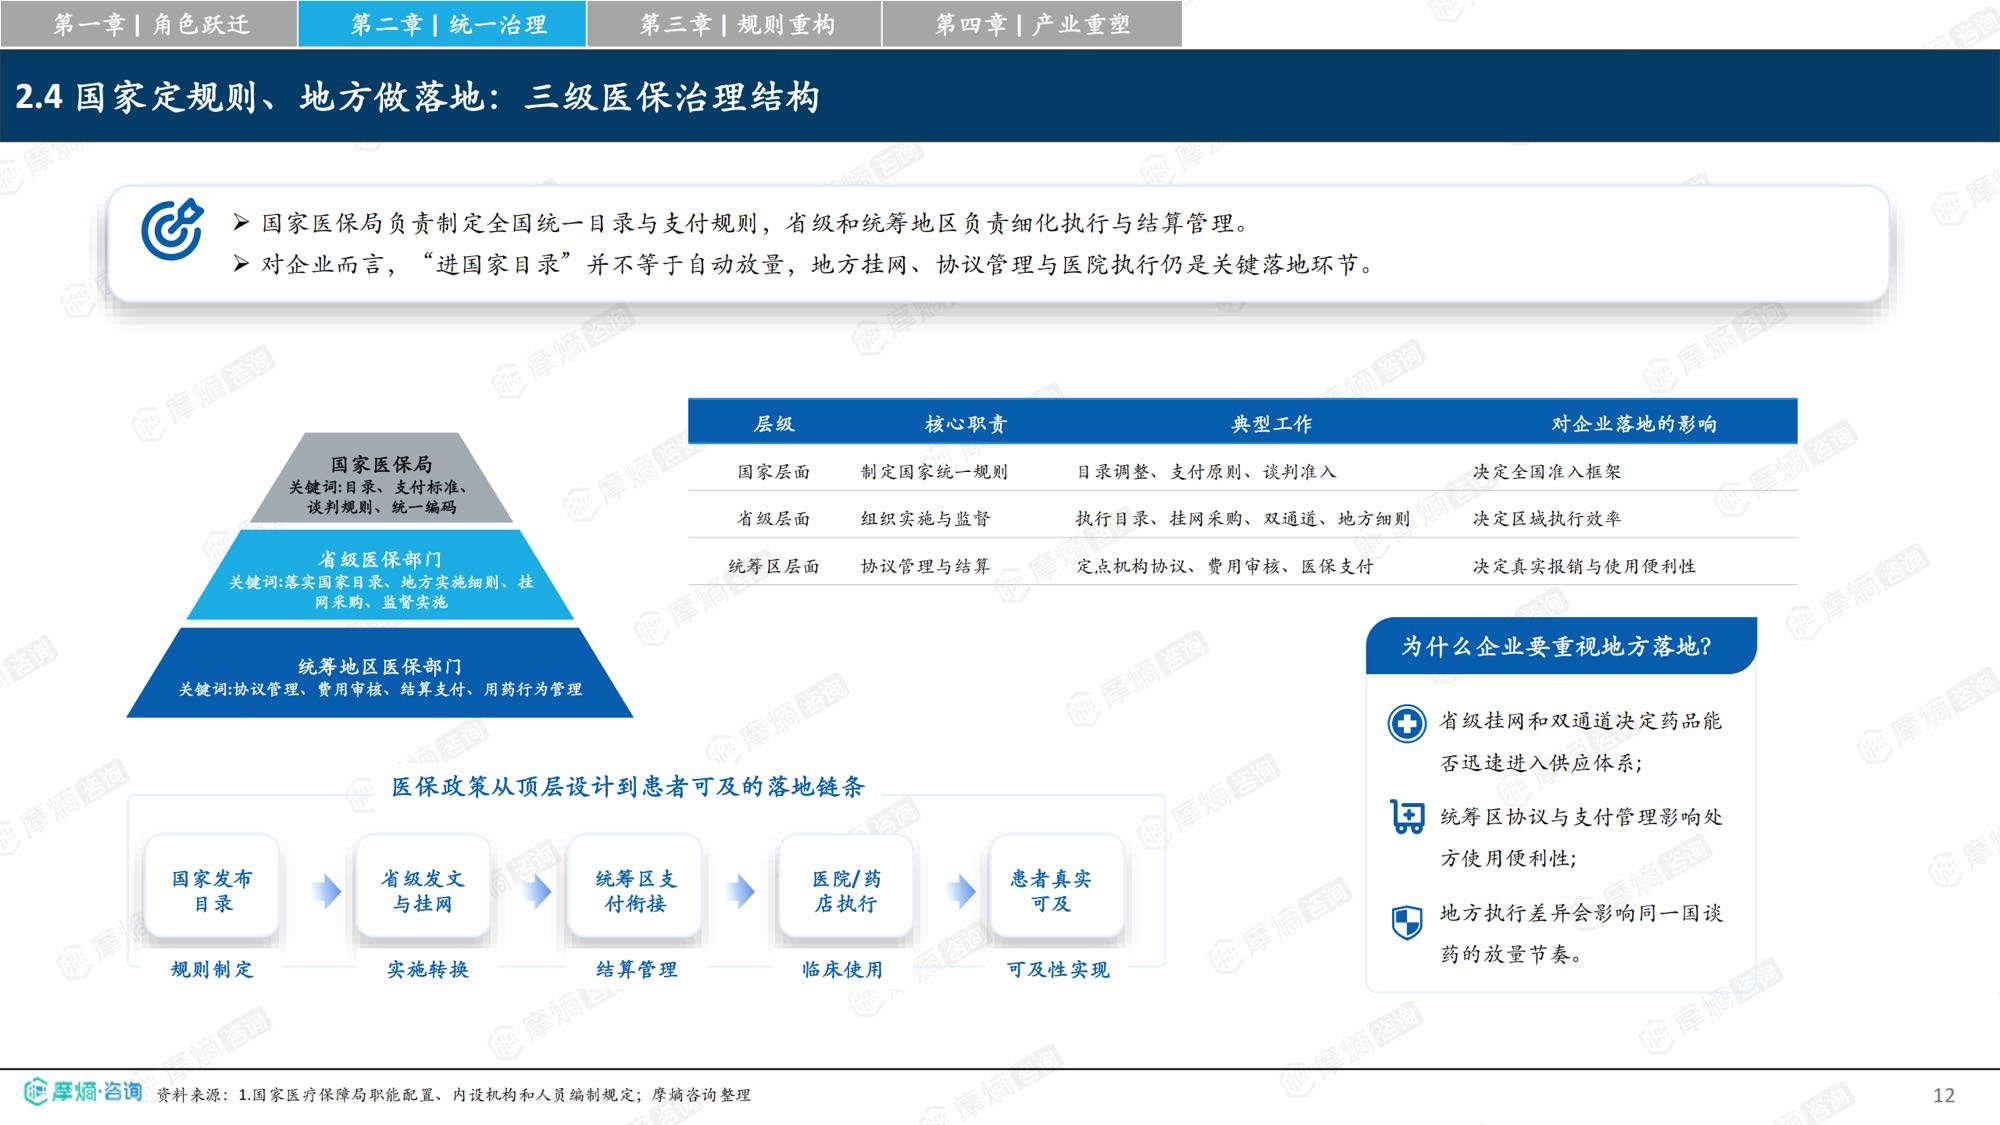Click the shopping cart icon beside 统筹区协议
The height and width of the screenshot is (1125, 2000).
[x=1407, y=817]
